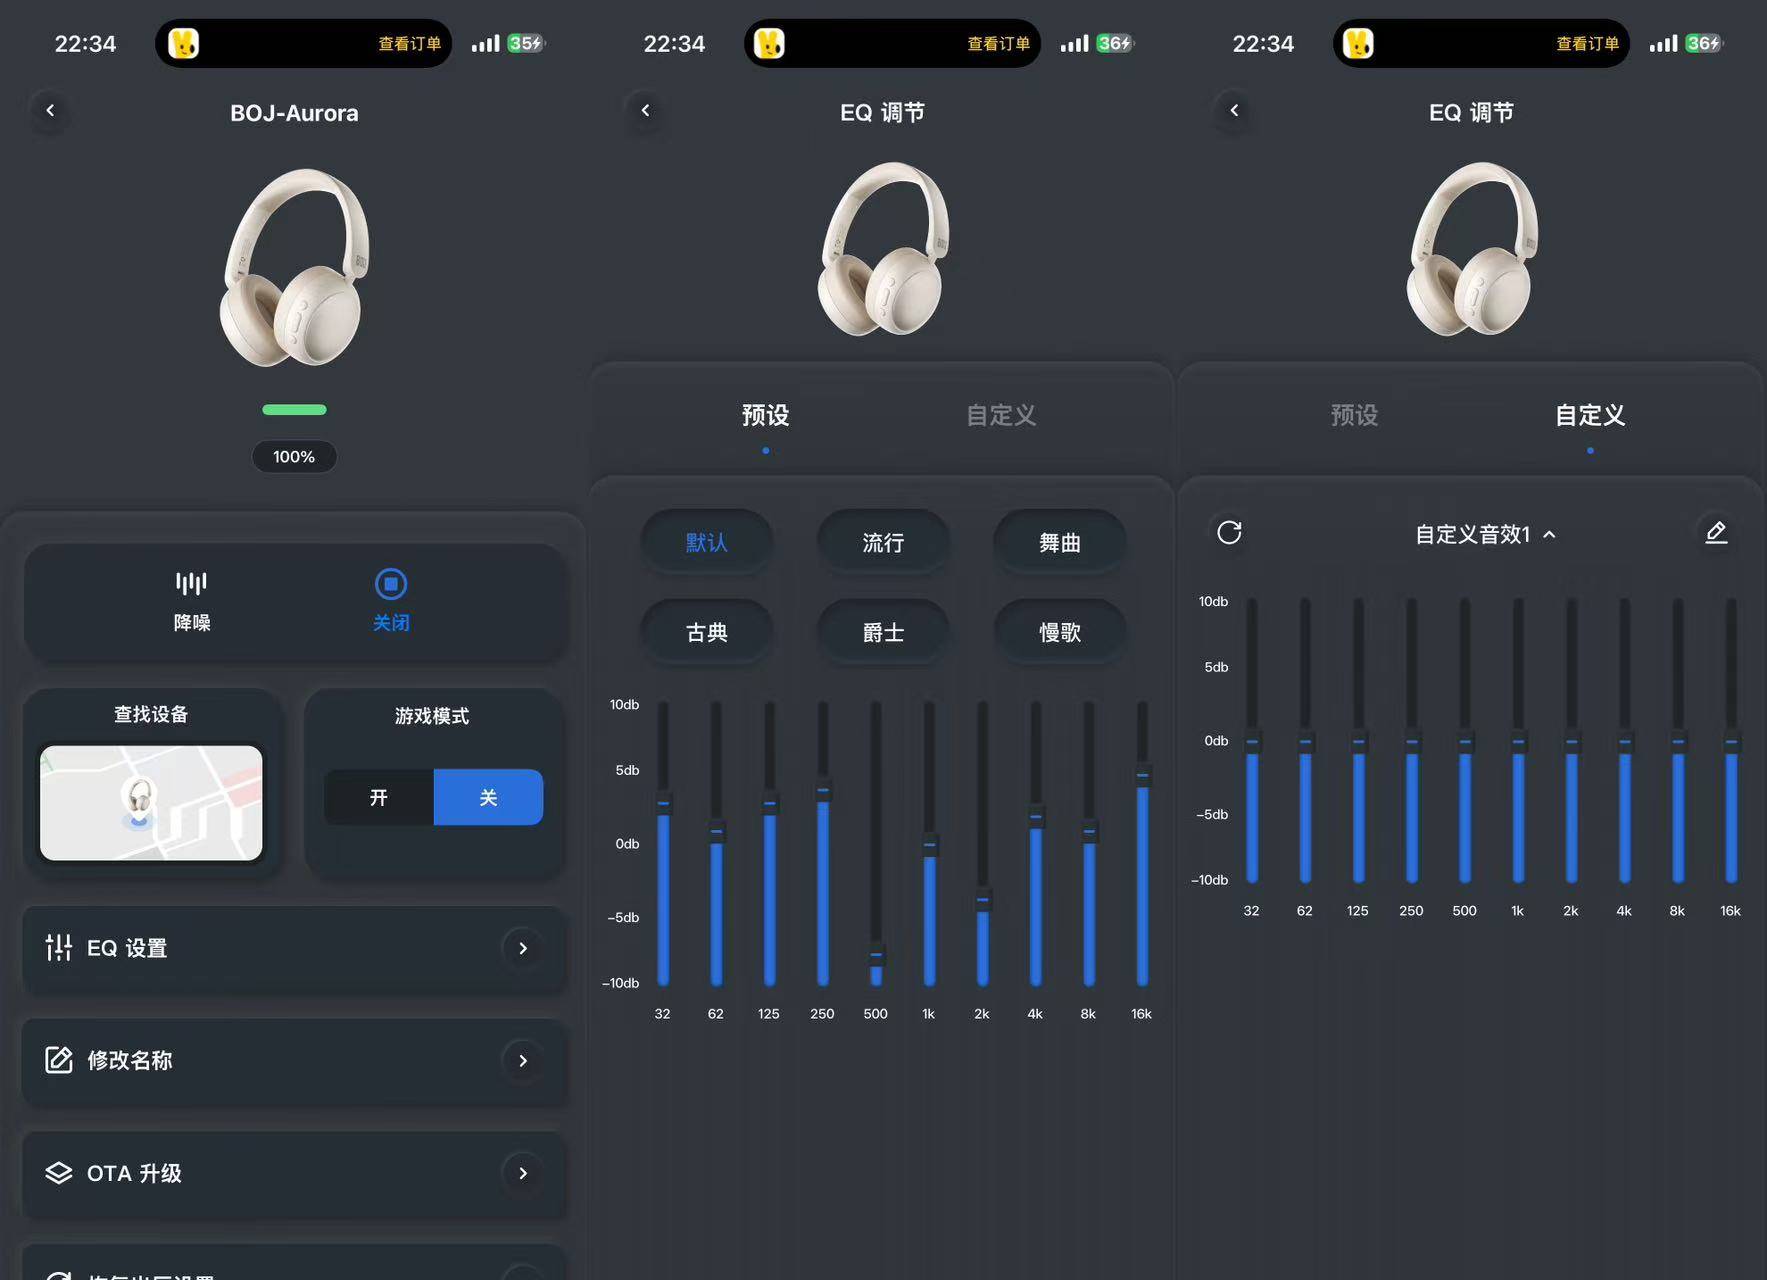The image size is (1767, 1280).
Task: Expand the 自定义音效1 dropdown
Action: [x=1485, y=534]
